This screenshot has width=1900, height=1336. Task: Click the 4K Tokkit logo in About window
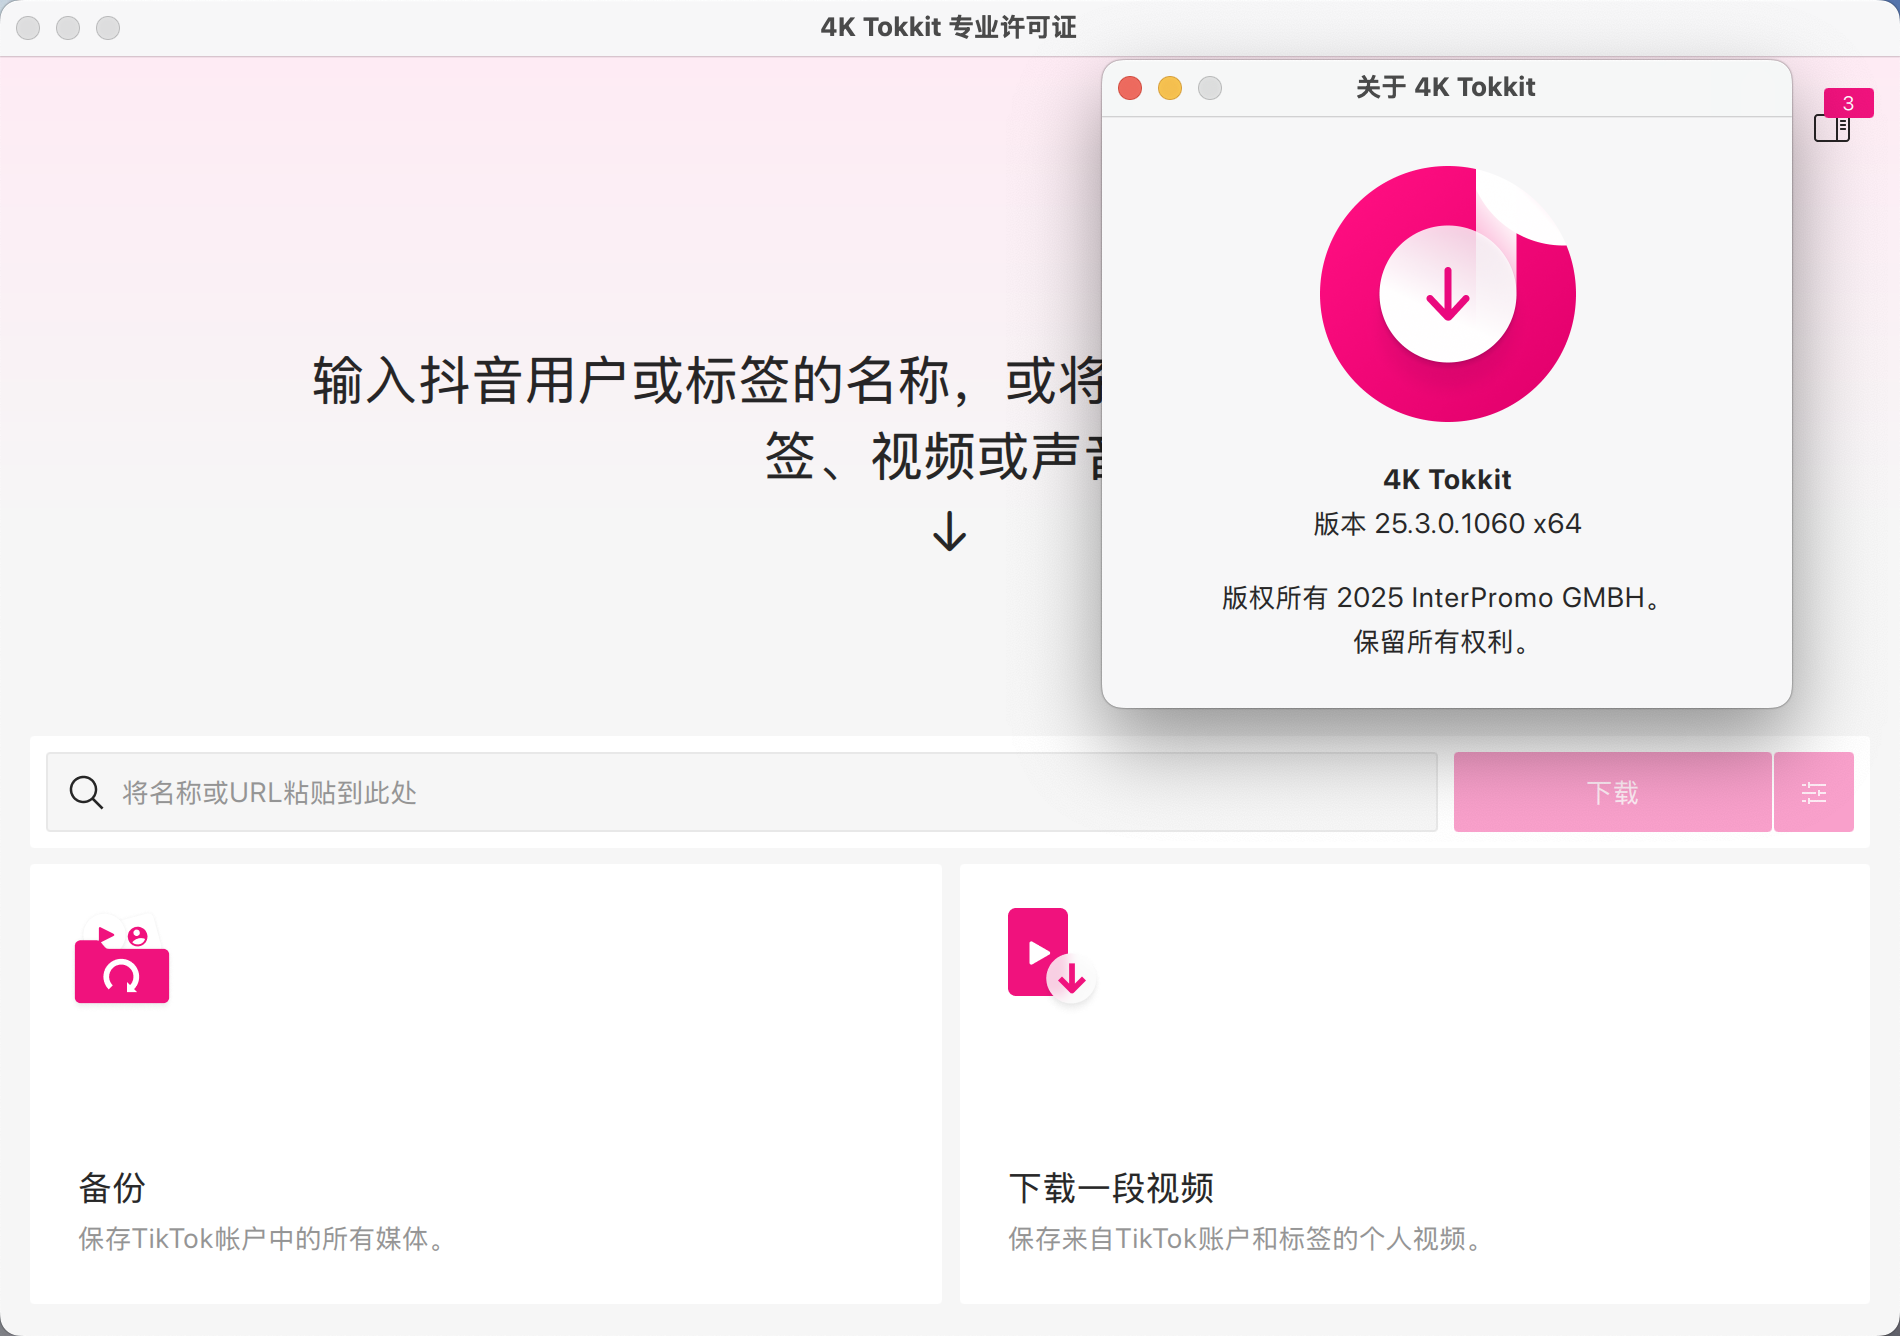[x=1447, y=294]
